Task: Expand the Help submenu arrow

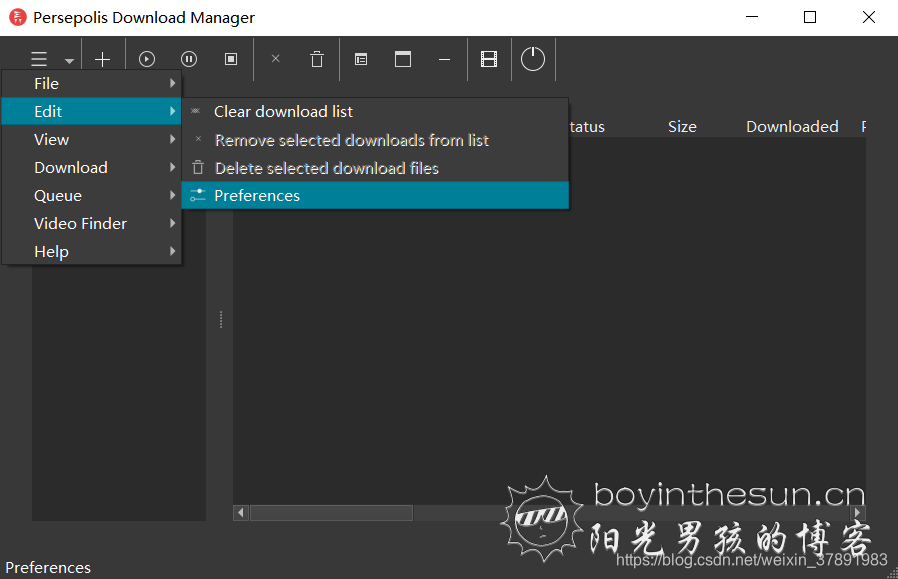Action: pyautogui.click(x=172, y=251)
